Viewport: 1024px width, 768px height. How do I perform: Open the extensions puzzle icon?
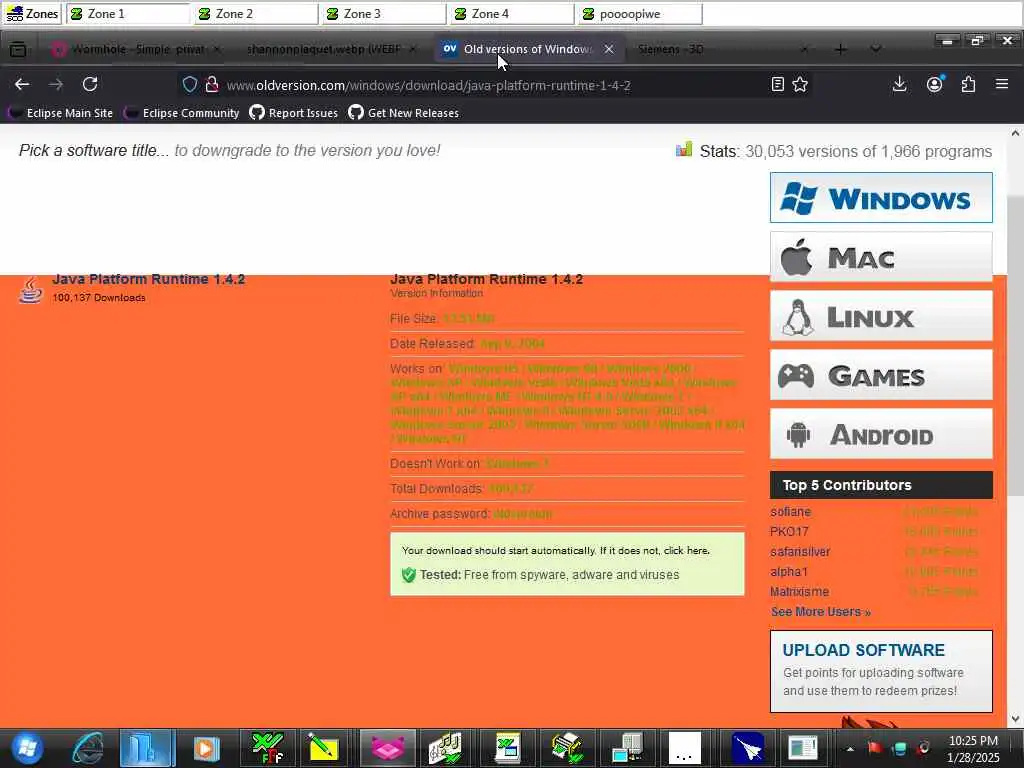click(x=968, y=84)
